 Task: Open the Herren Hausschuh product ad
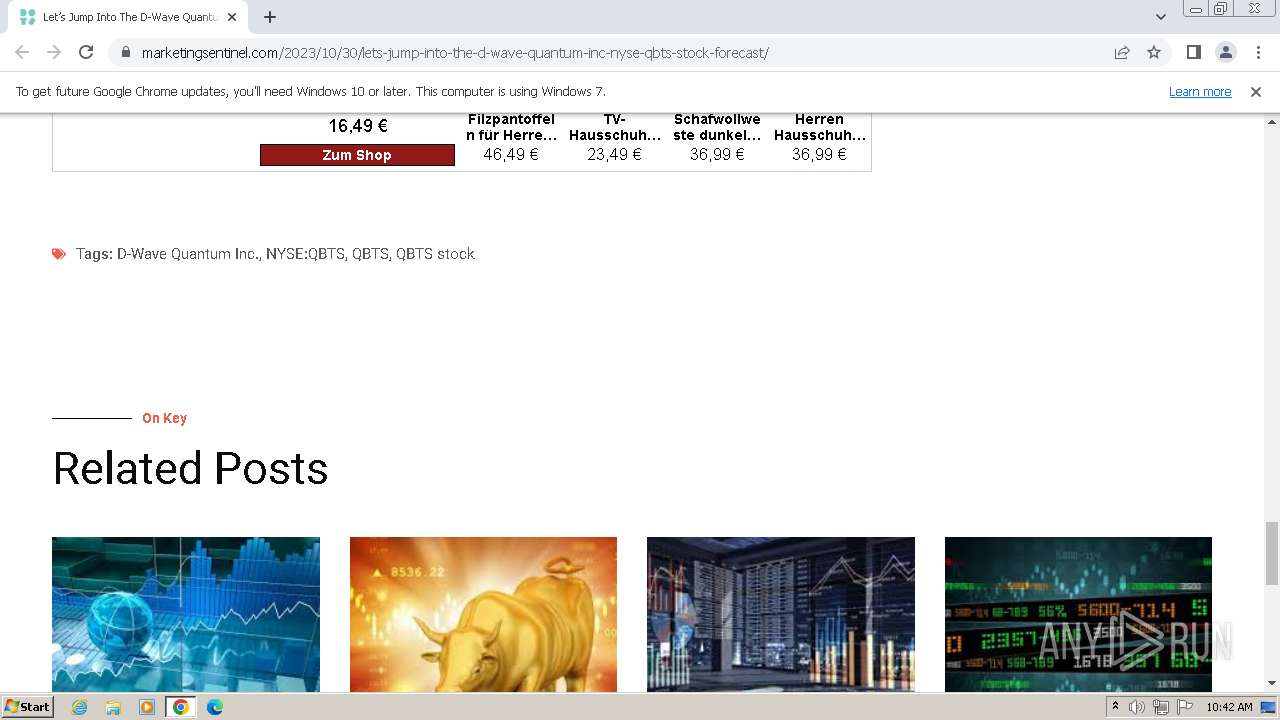[x=819, y=137]
